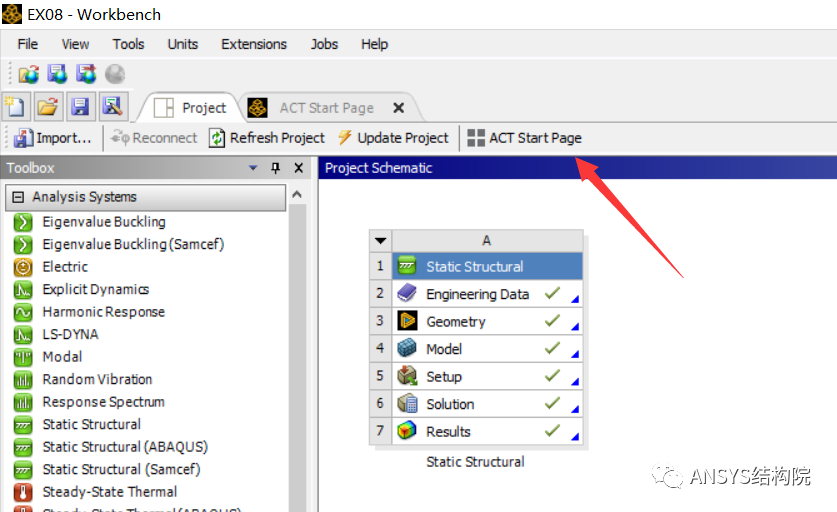This screenshot has width=837, height=512.
Task: Open the Jobs menu
Action: point(325,44)
